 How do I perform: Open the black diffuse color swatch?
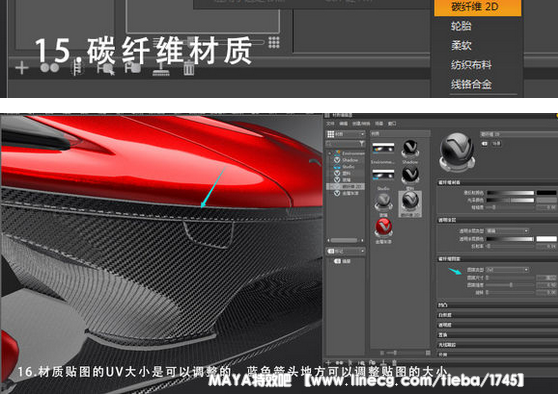tap(547, 193)
